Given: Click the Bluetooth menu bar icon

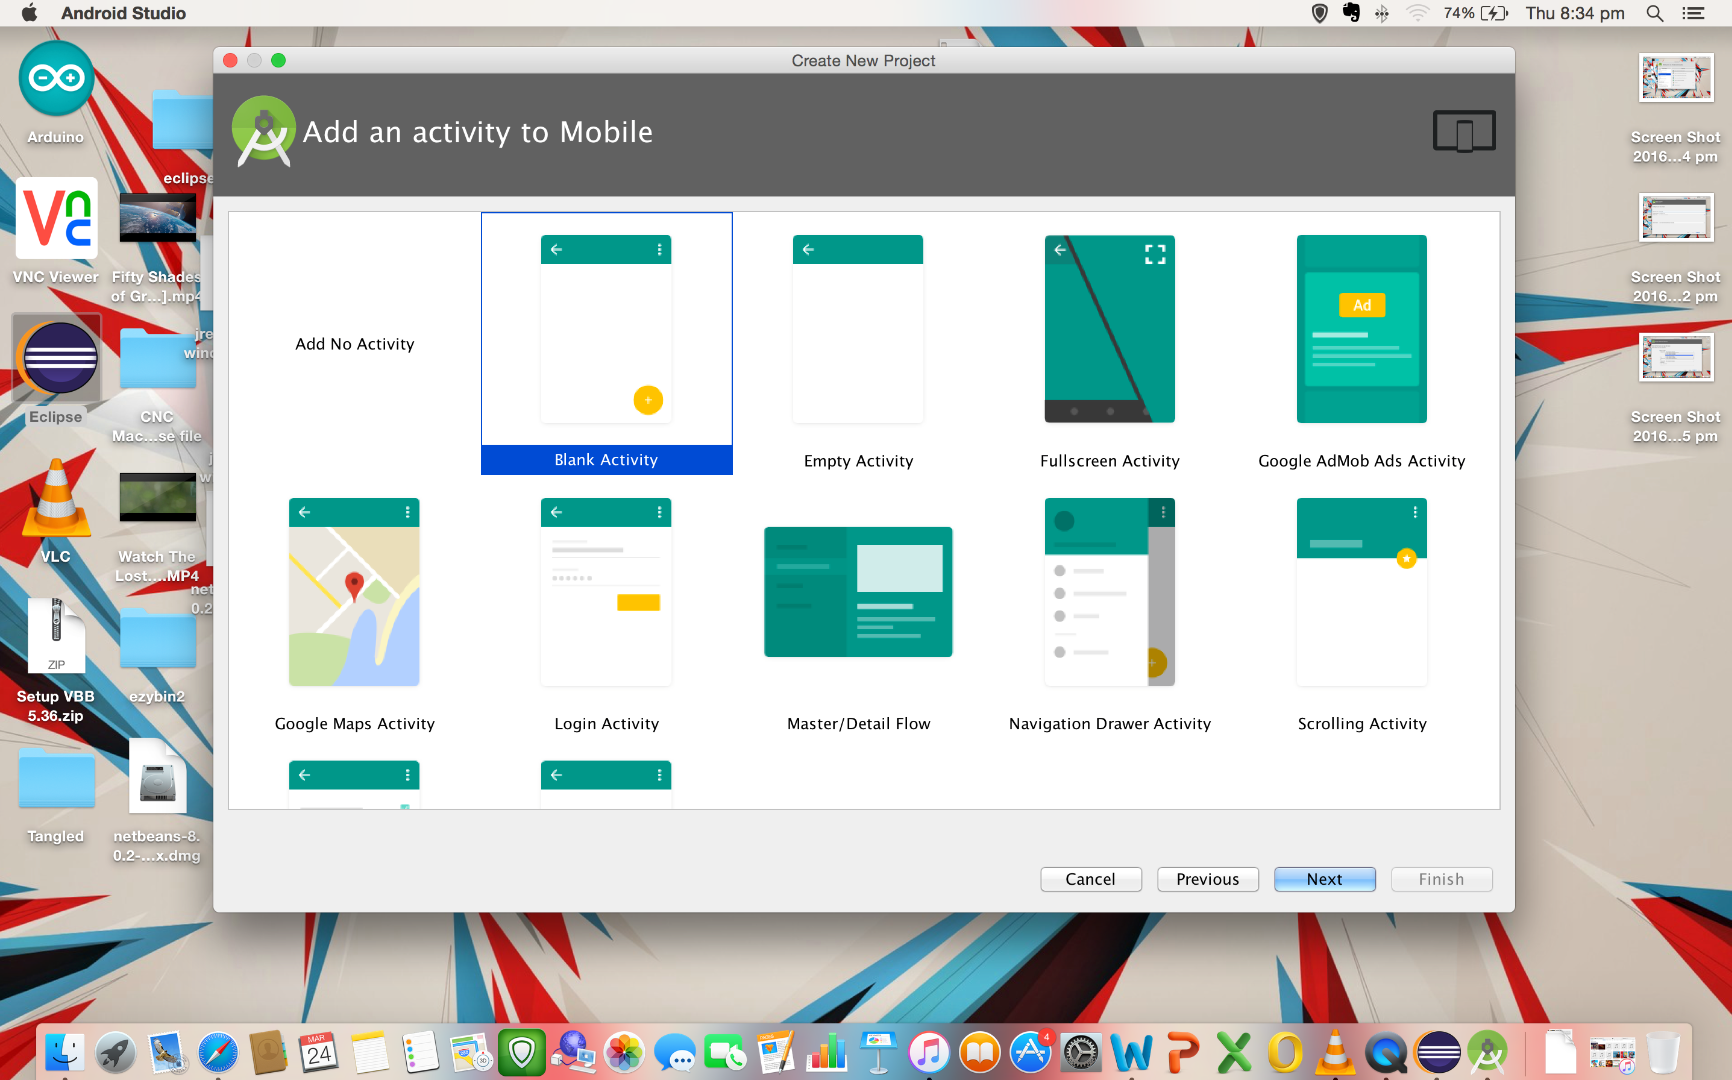Looking at the screenshot, I should [1382, 13].
